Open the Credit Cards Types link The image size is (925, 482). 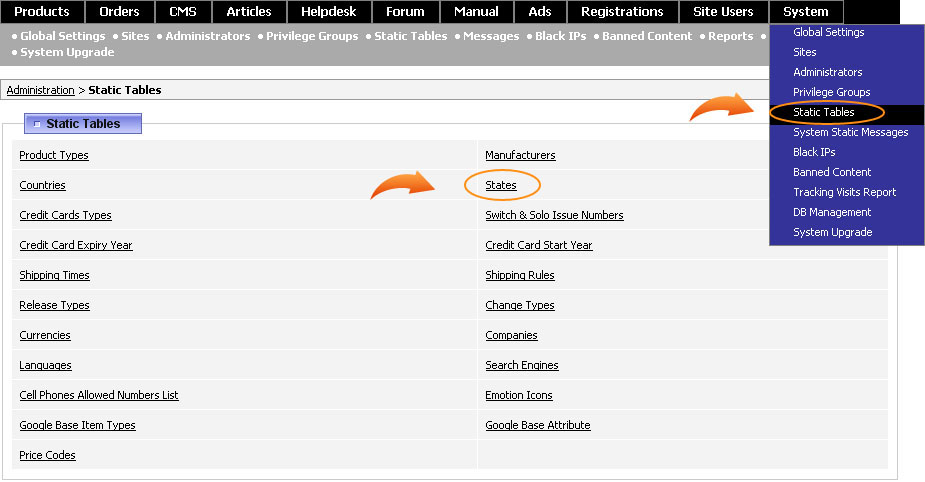point(65,215)
